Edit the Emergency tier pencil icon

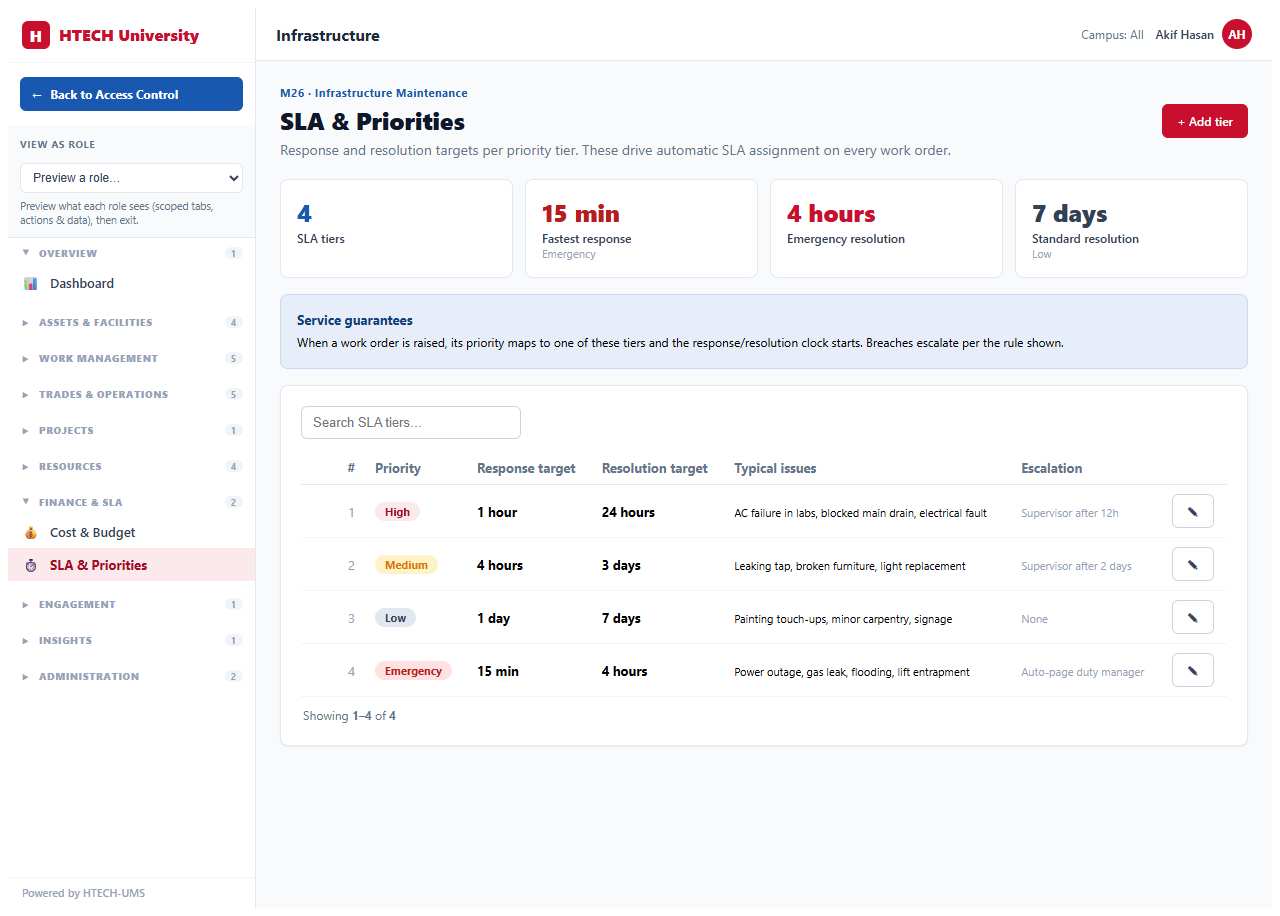1192,670
